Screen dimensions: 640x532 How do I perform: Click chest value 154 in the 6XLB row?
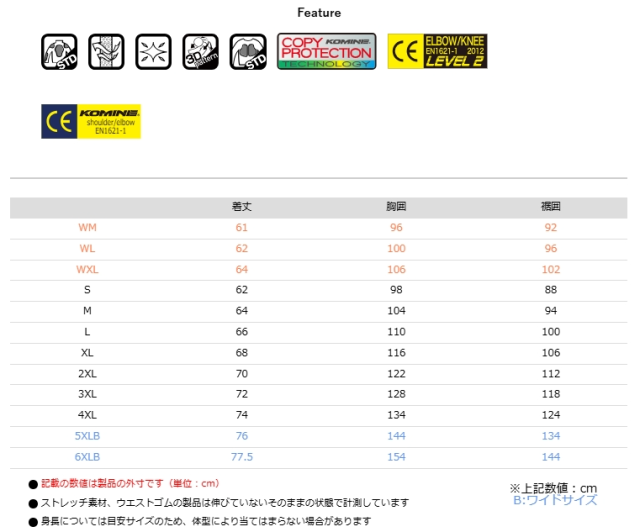tap(396, 457)
